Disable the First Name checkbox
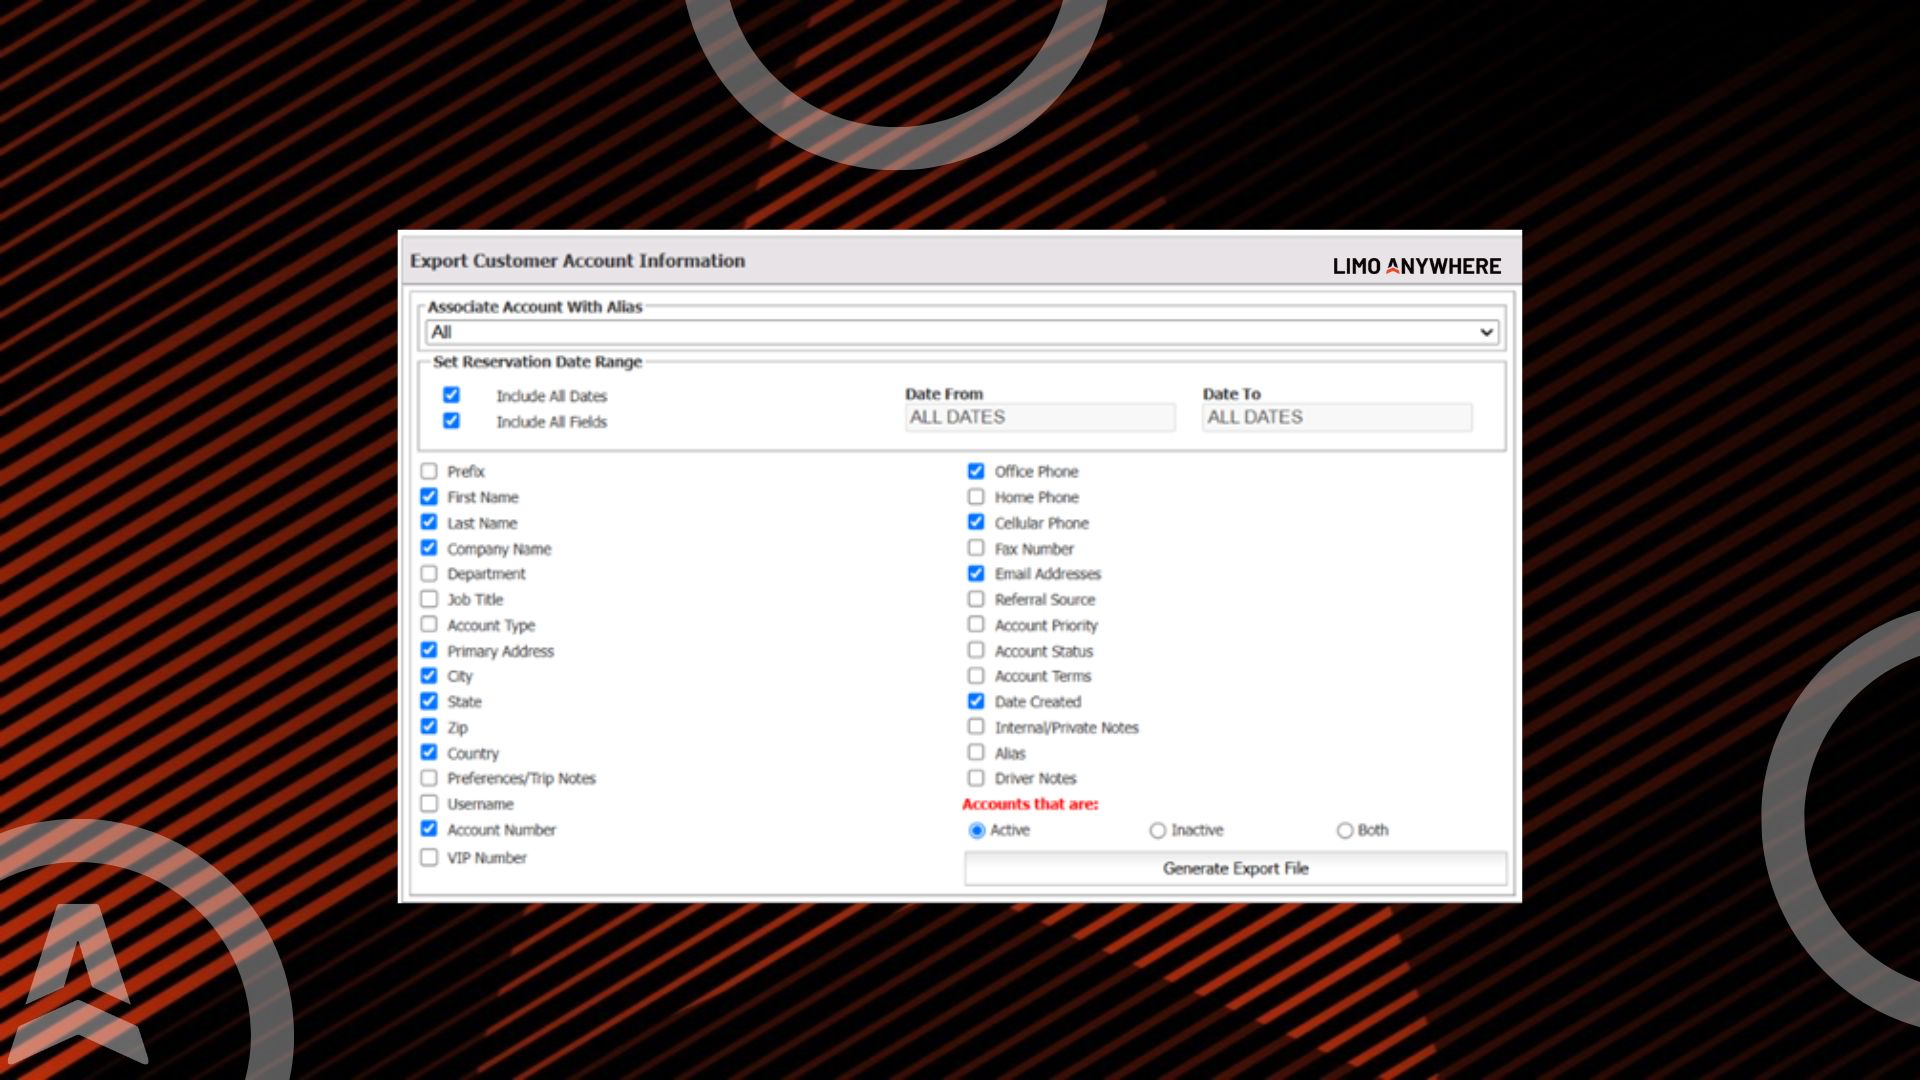 pos(429,497)
